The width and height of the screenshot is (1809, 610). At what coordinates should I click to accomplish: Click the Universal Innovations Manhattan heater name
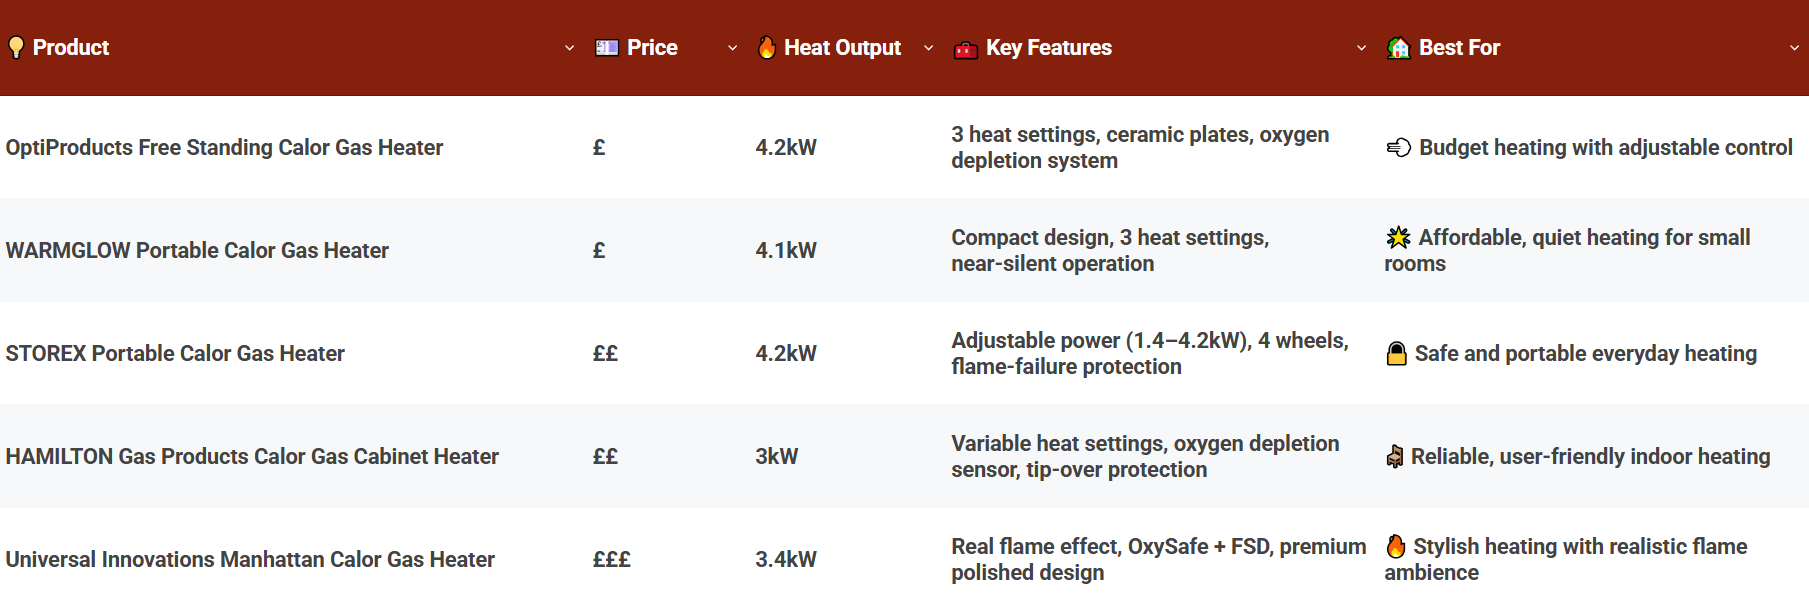pyautogui.click(x=249, y=559)
